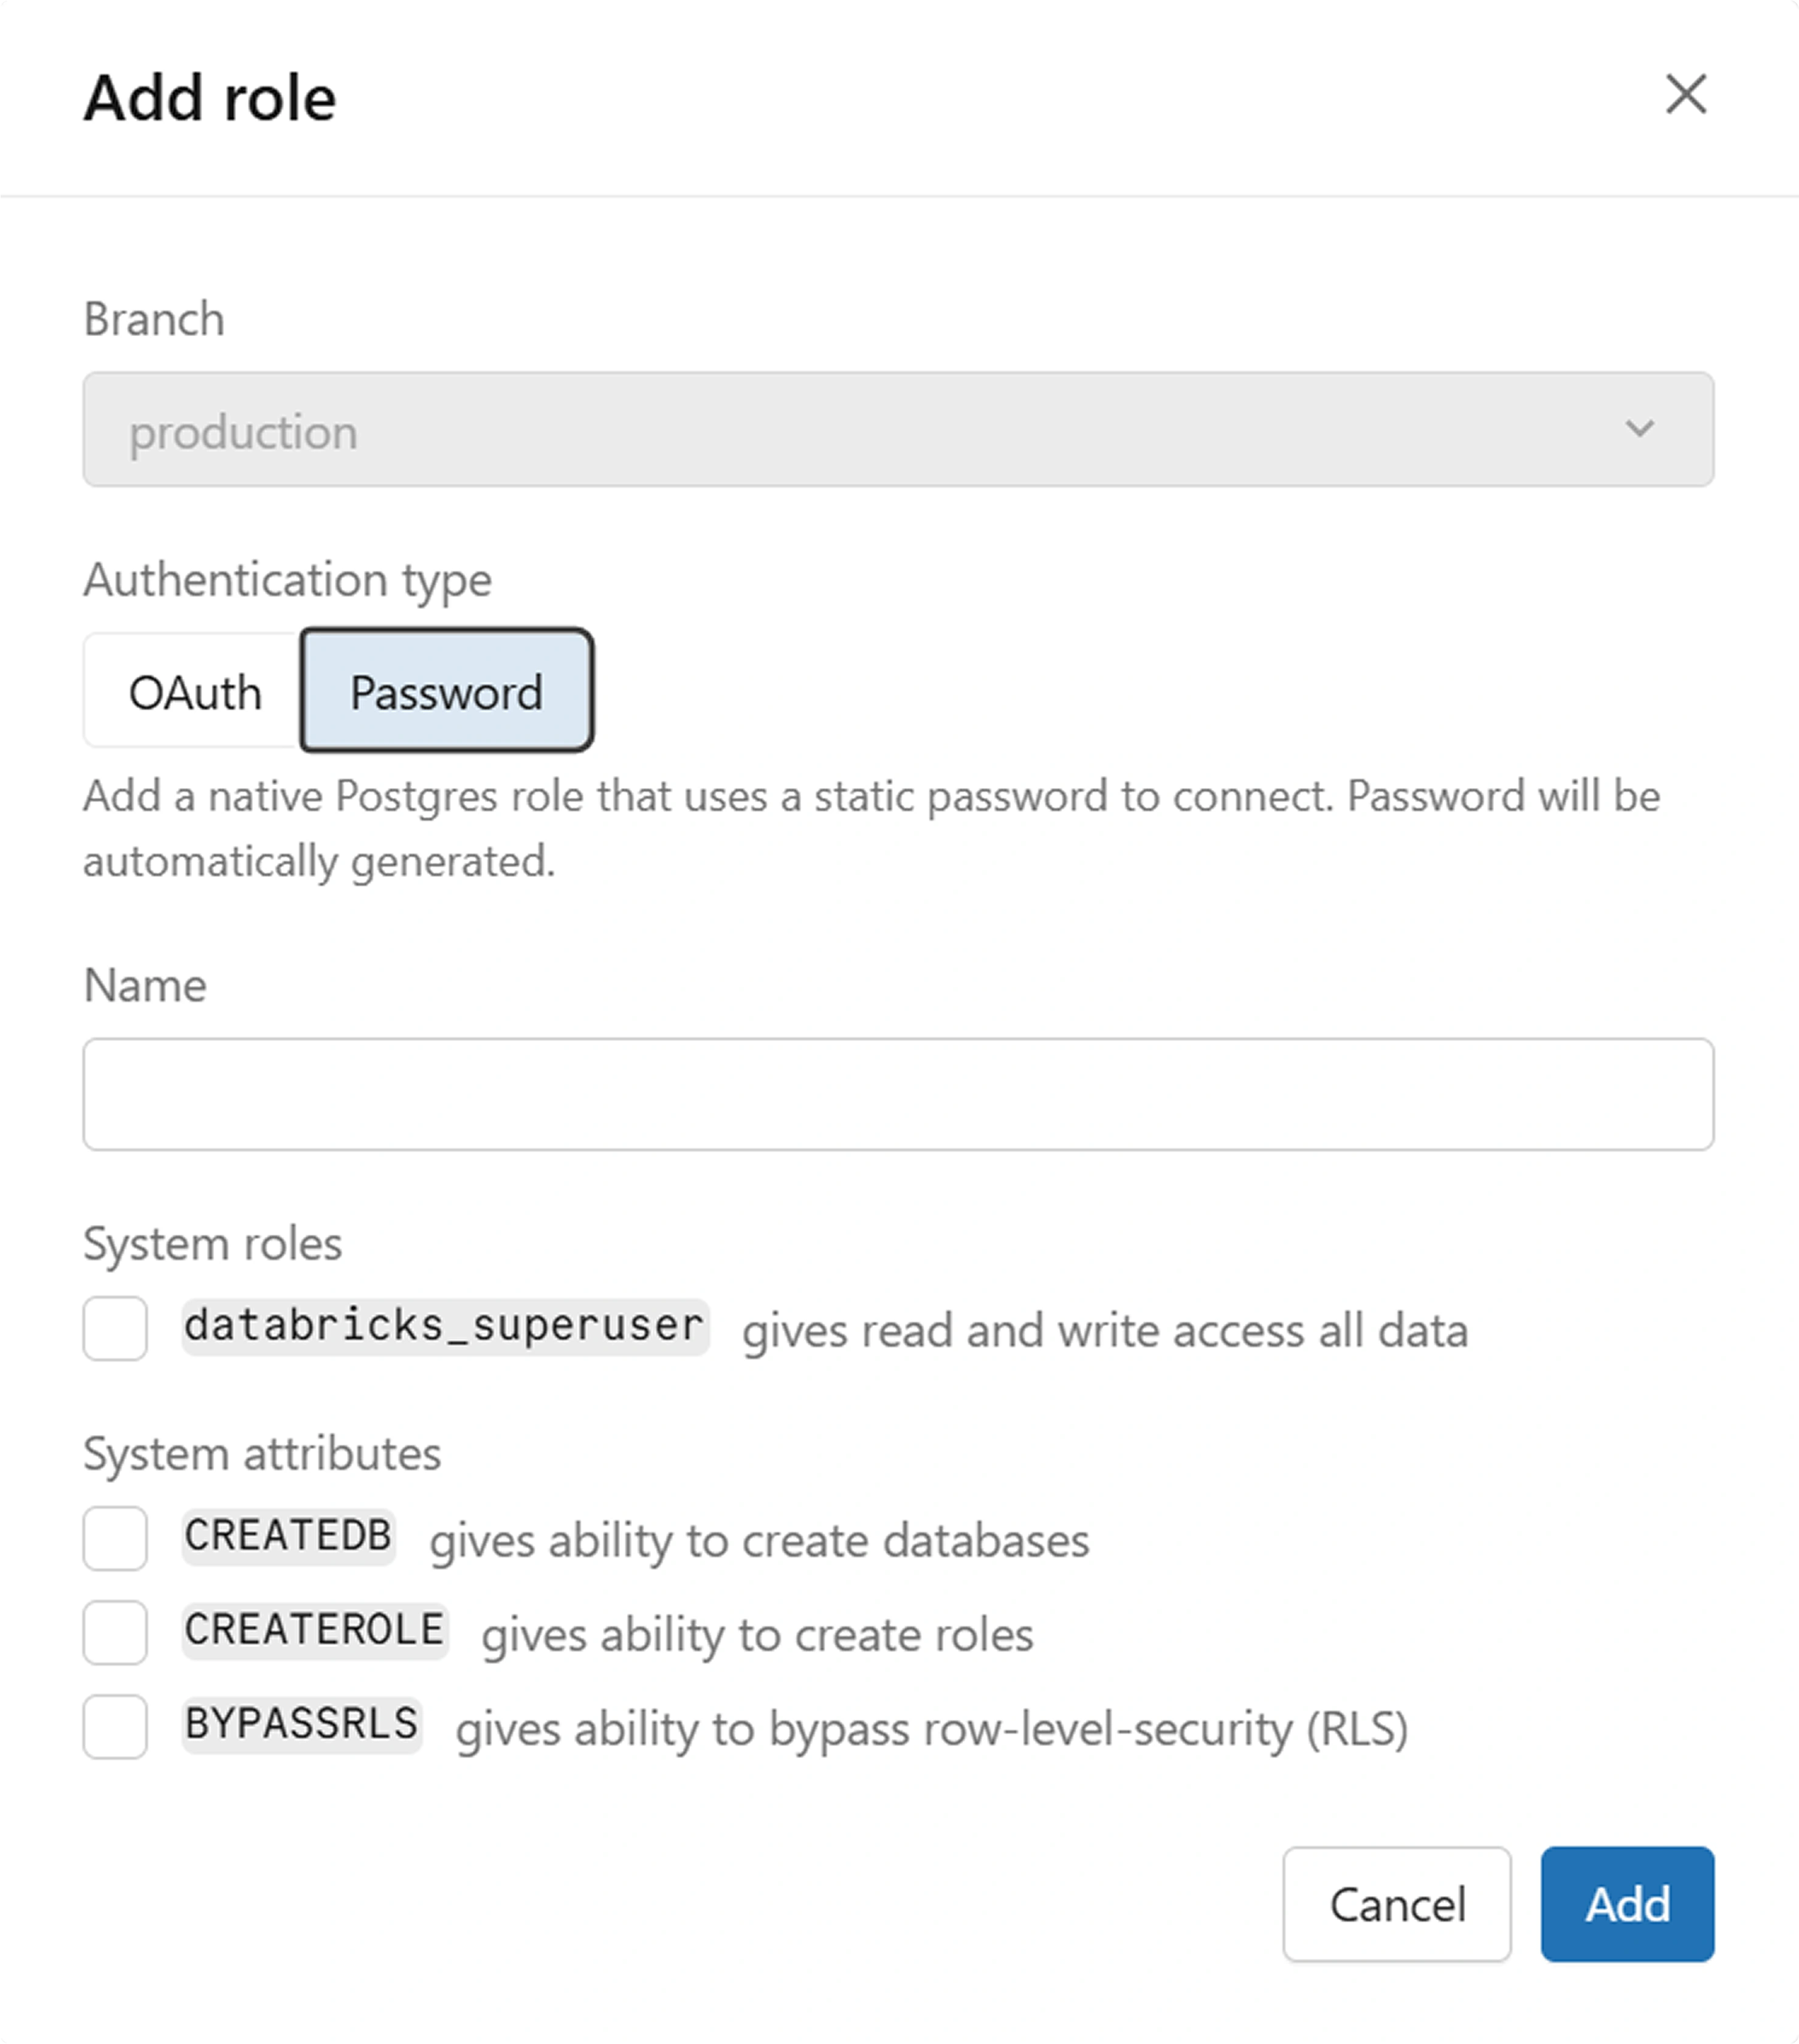Check the CREATEROLE attribute box
Image resolution: width=1799 pixels, height=2044 pixels.
pyautogui.click(x=115, y=1633)
